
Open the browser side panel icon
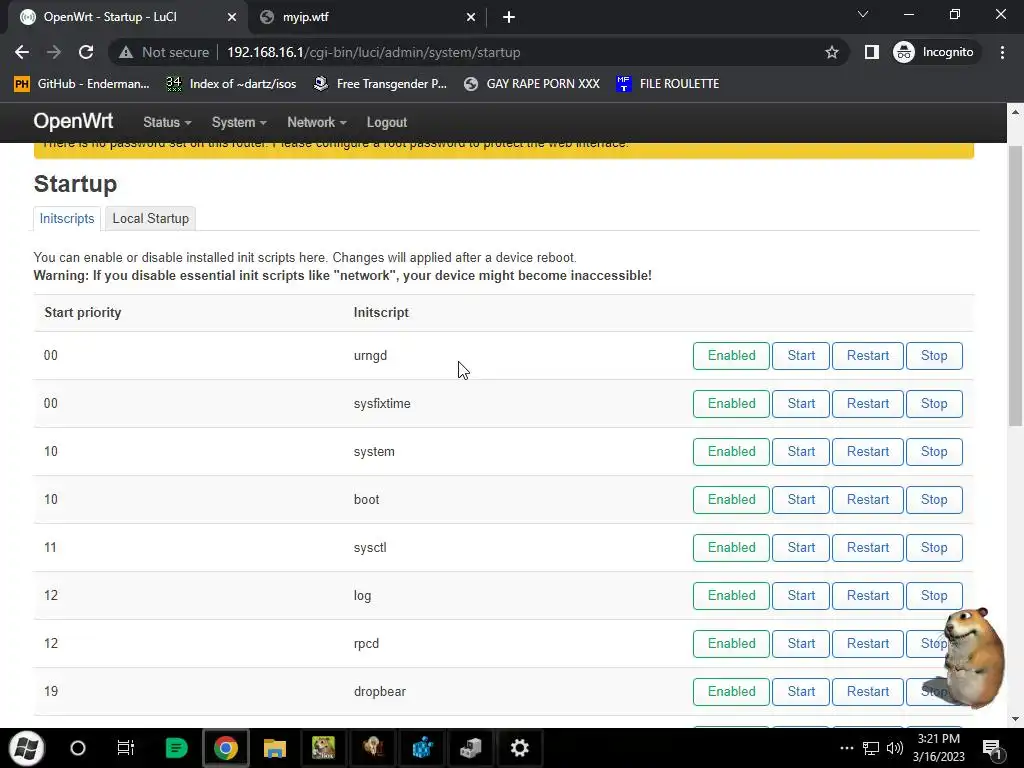[871, 52]
